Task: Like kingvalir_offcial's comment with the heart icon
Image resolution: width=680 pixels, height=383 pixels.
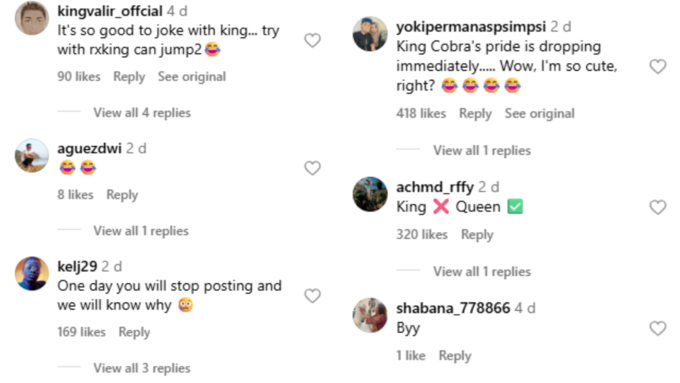Action: [x=312, y=40]
